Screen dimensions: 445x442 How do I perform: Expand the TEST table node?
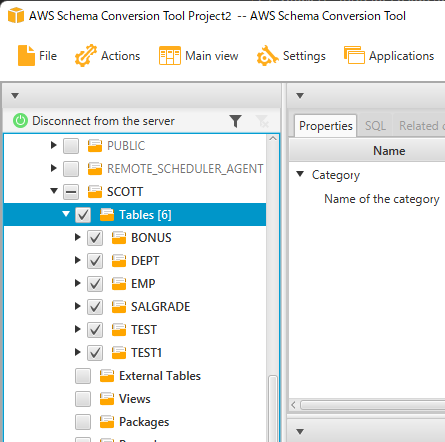(x=78, y=329)
